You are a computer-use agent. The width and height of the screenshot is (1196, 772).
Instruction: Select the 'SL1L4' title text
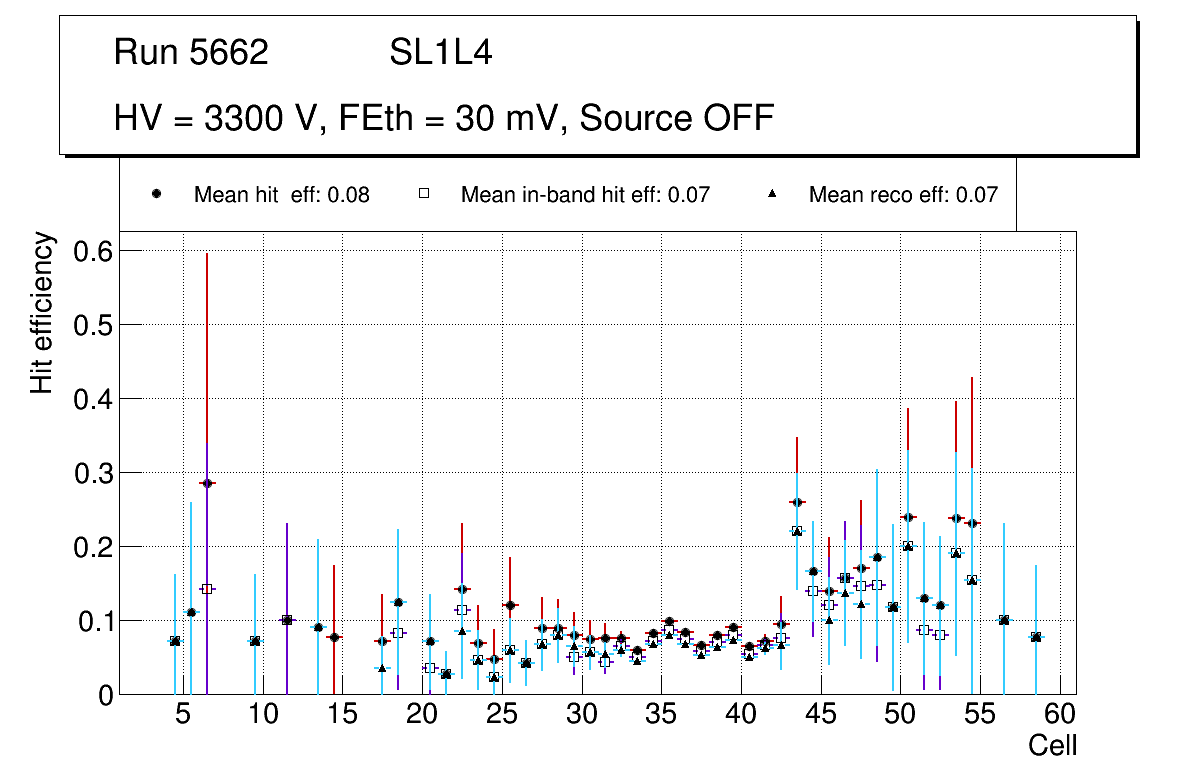[440, 53]
